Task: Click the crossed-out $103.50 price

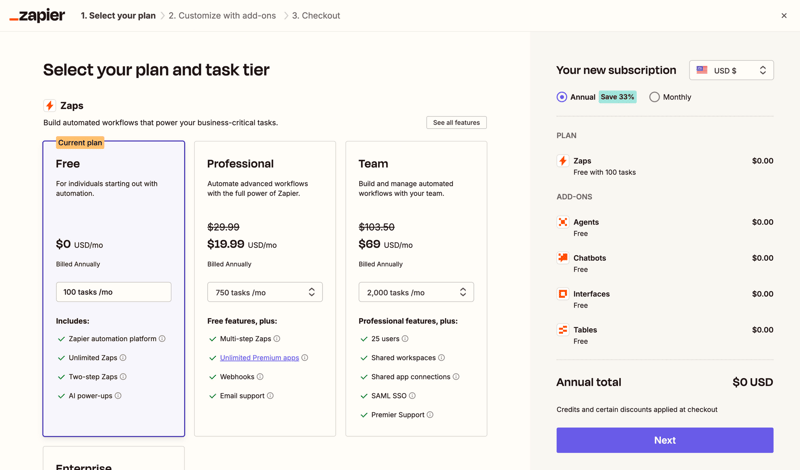Action: point(377,227)
